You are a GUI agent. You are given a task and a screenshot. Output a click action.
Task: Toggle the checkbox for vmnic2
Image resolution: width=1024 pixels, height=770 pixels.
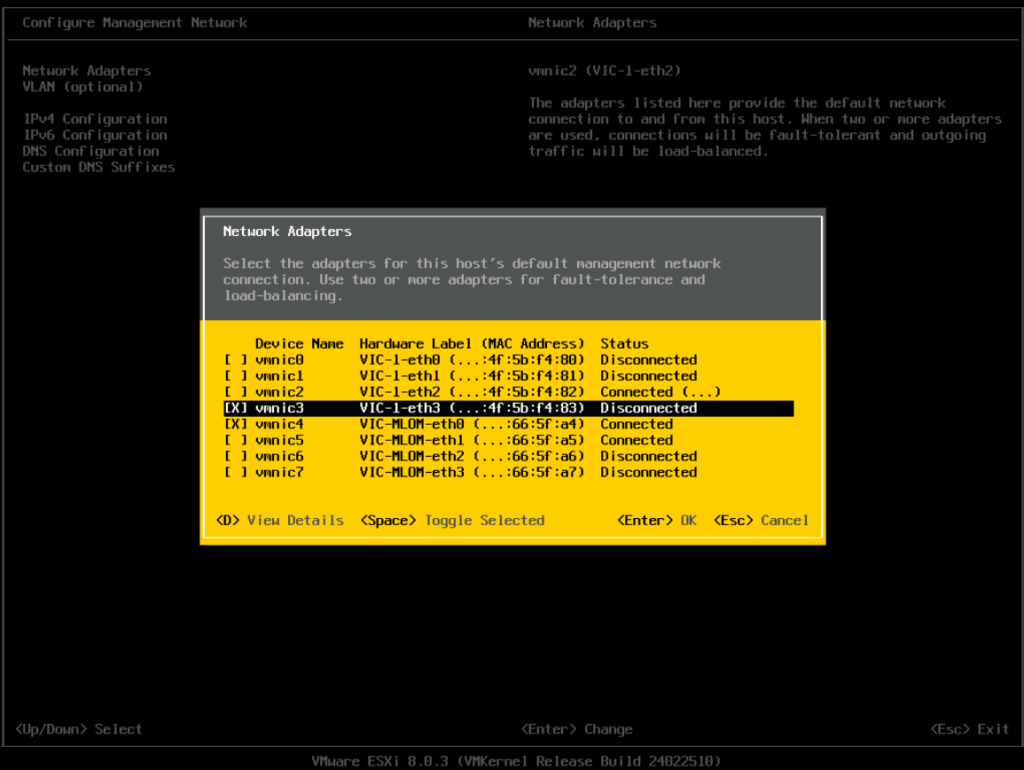236,392
